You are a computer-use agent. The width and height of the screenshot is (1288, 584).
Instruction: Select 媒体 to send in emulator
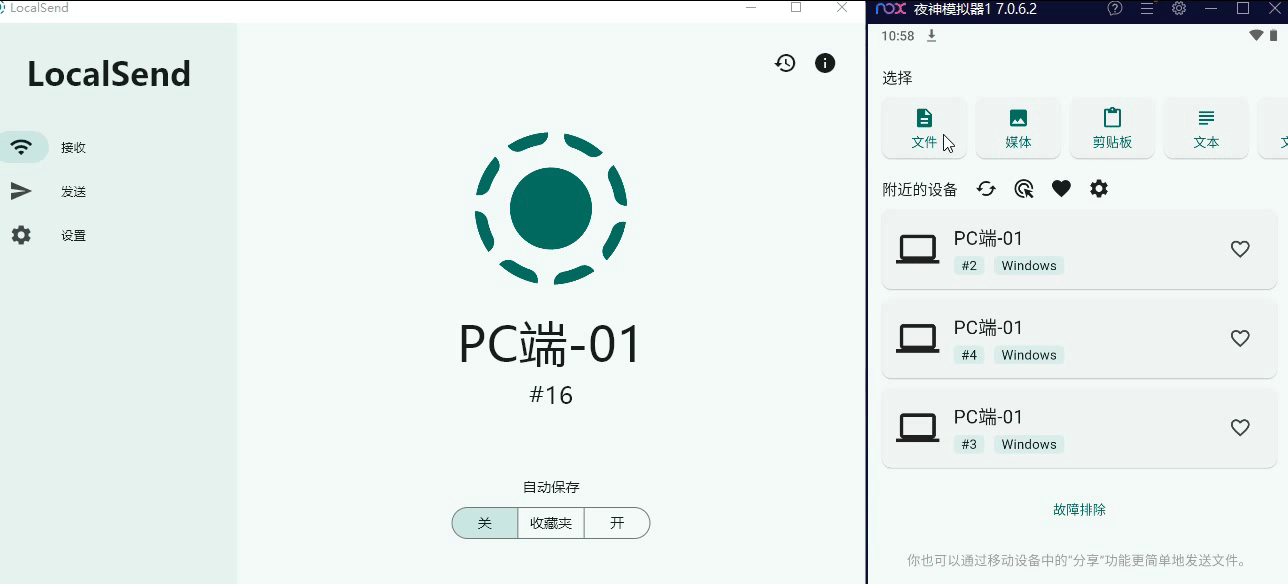(1018, 128)
